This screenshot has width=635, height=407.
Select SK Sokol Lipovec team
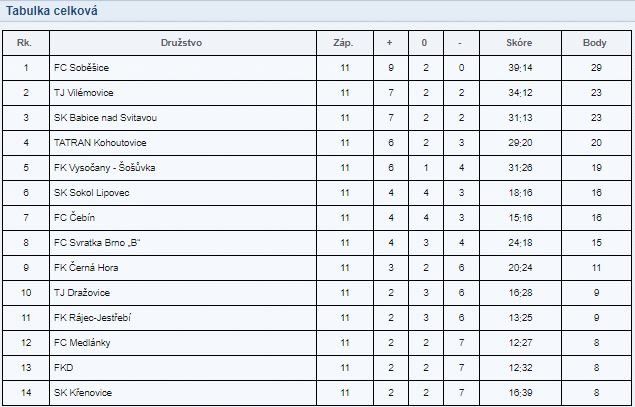click(x=92, y=193)
